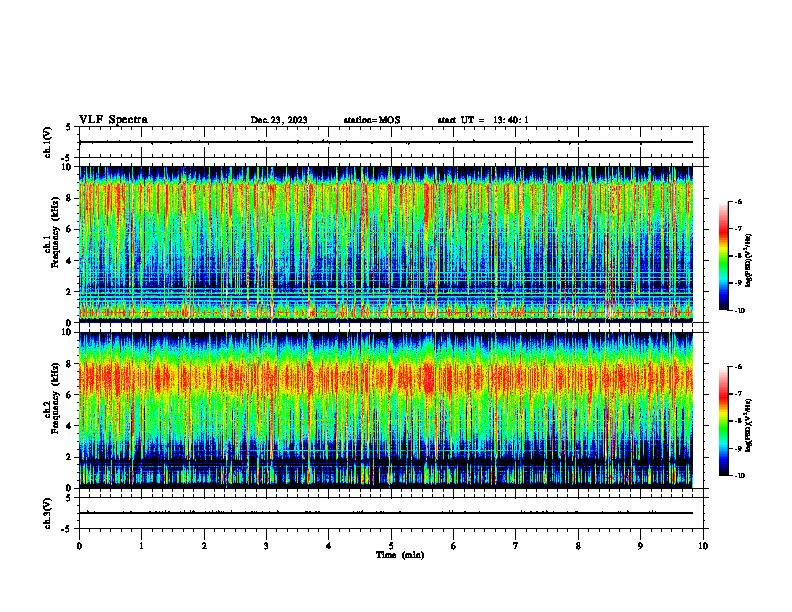Click the time axis tick label "1"
Screen dimensions: 792x612
(x=141, y=546)
